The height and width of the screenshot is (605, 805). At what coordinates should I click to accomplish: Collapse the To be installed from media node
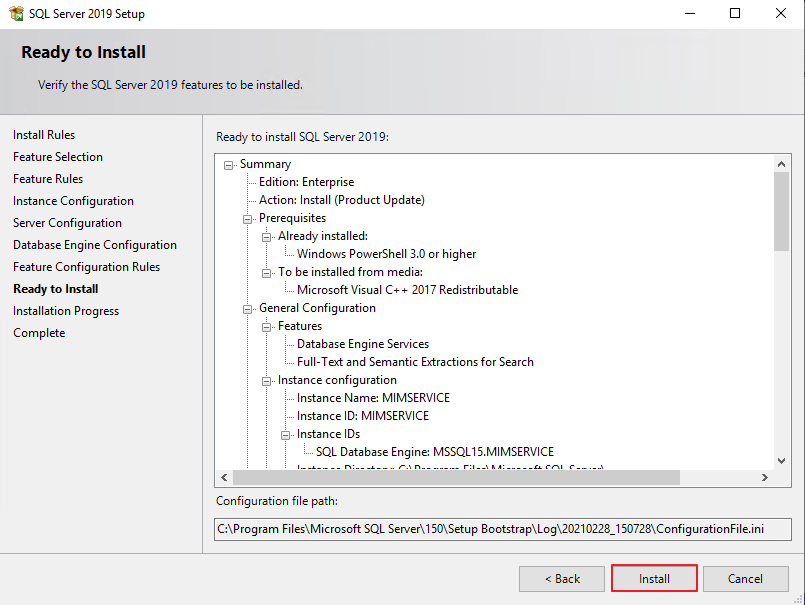[x=266, y=273]
